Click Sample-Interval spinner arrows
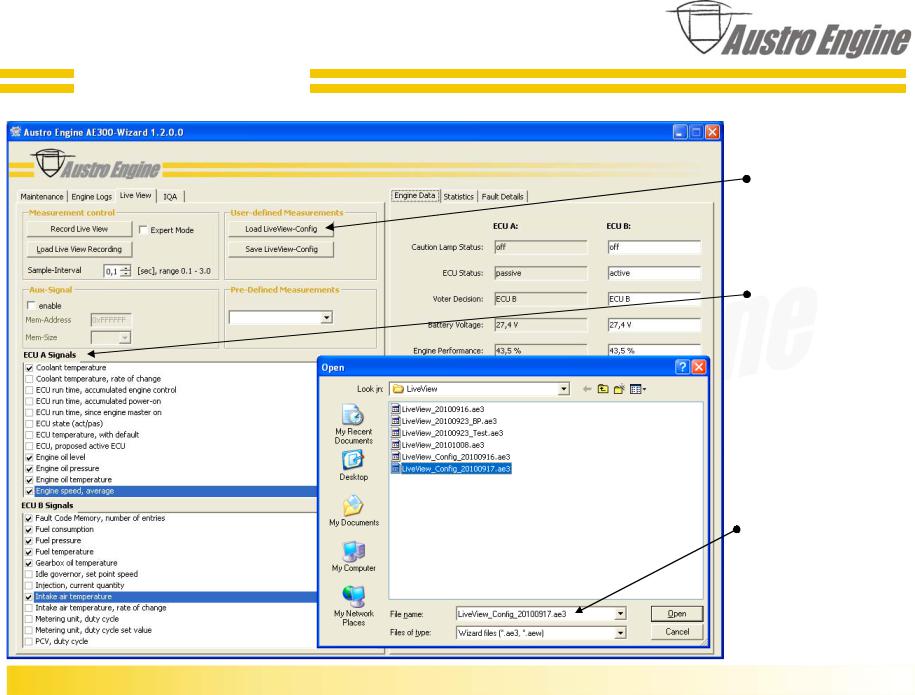Screen dimensions: 915x695 pyautogui.click(x=125, y=271)
